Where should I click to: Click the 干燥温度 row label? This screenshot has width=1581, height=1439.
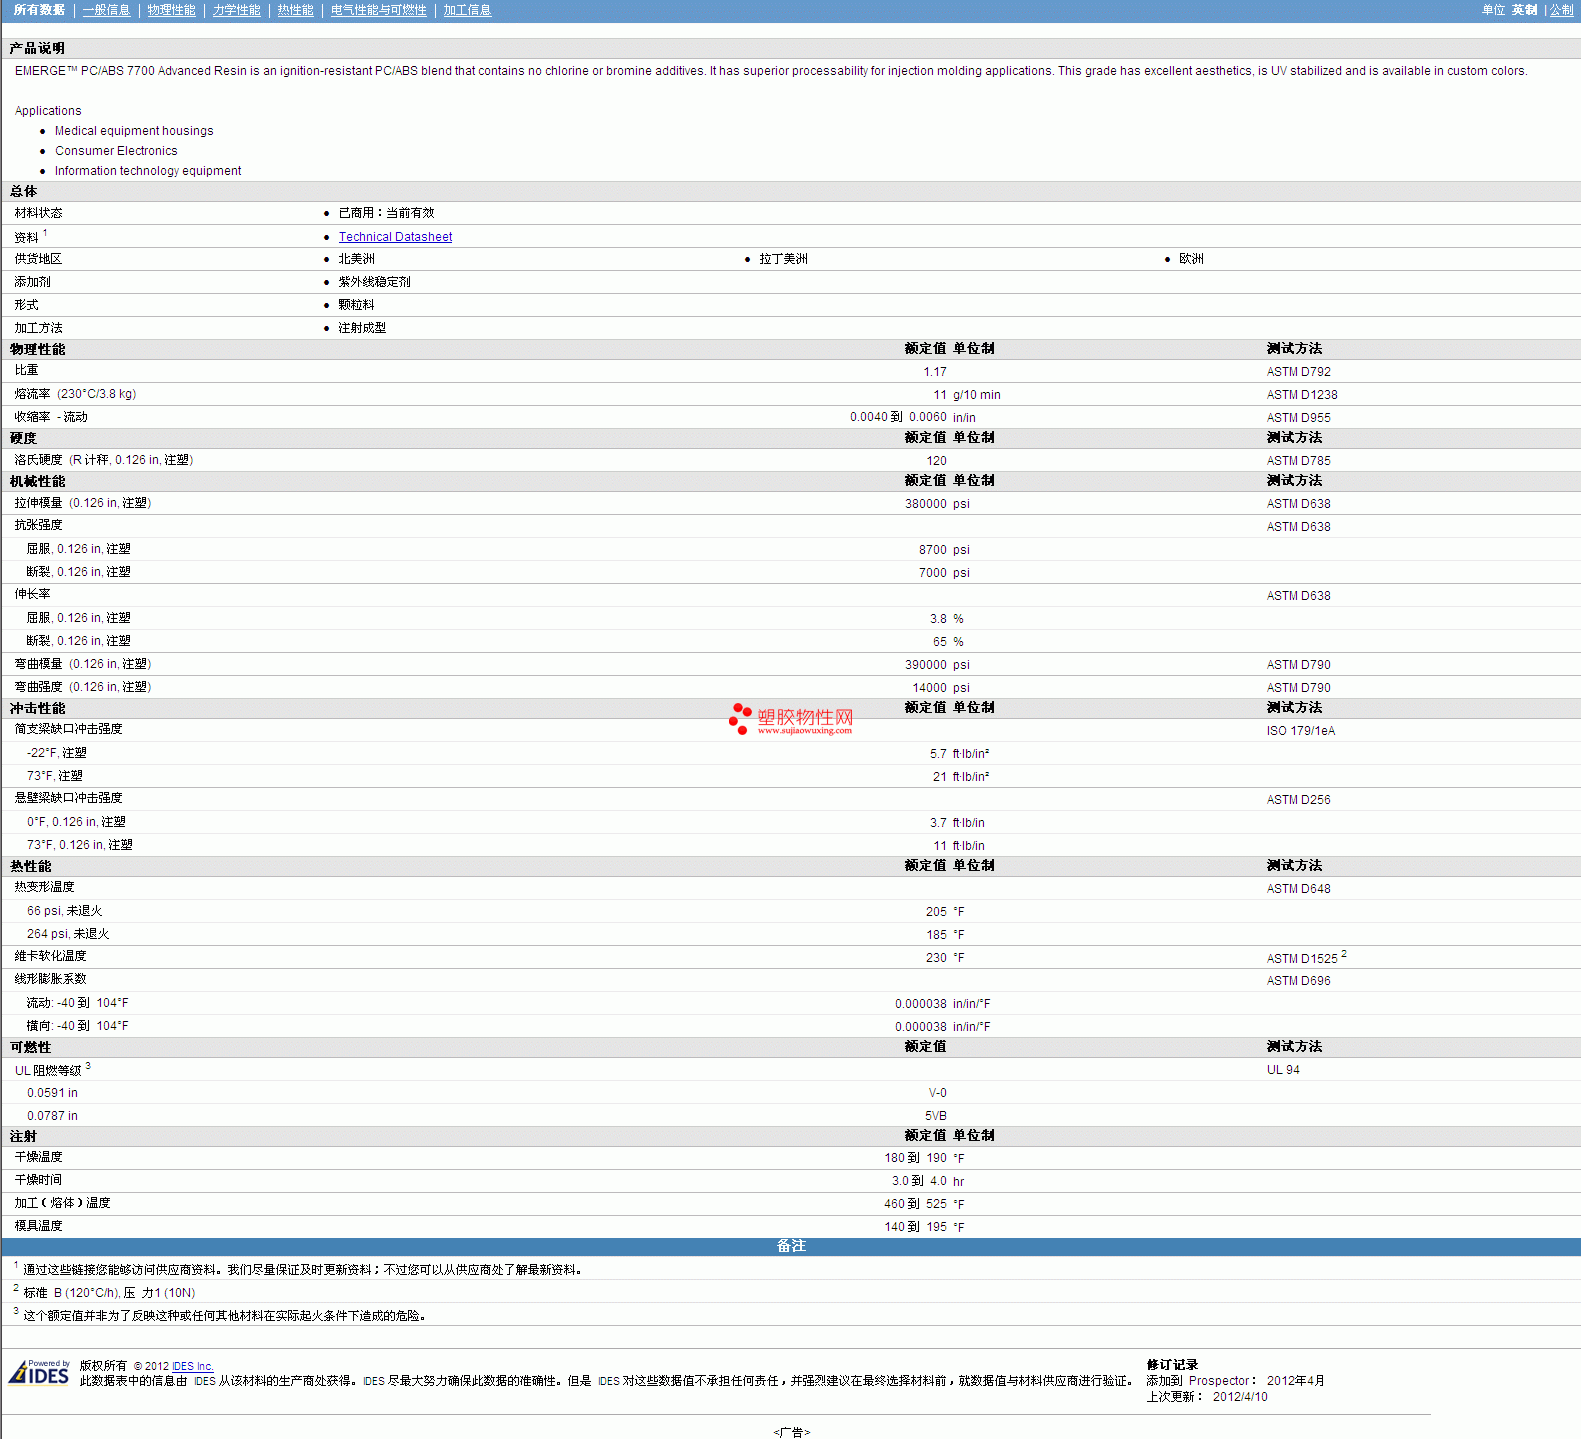(38, 1157)
